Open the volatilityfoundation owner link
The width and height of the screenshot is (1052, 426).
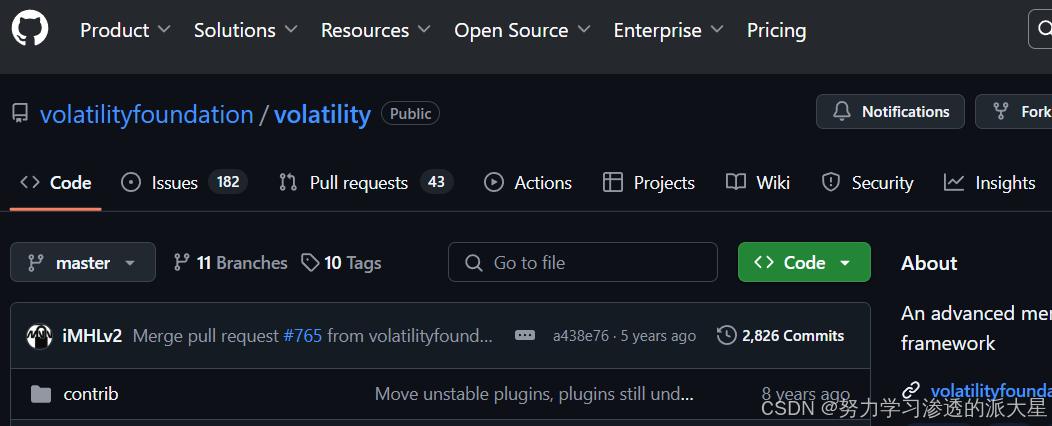click(x=146, y=114)
